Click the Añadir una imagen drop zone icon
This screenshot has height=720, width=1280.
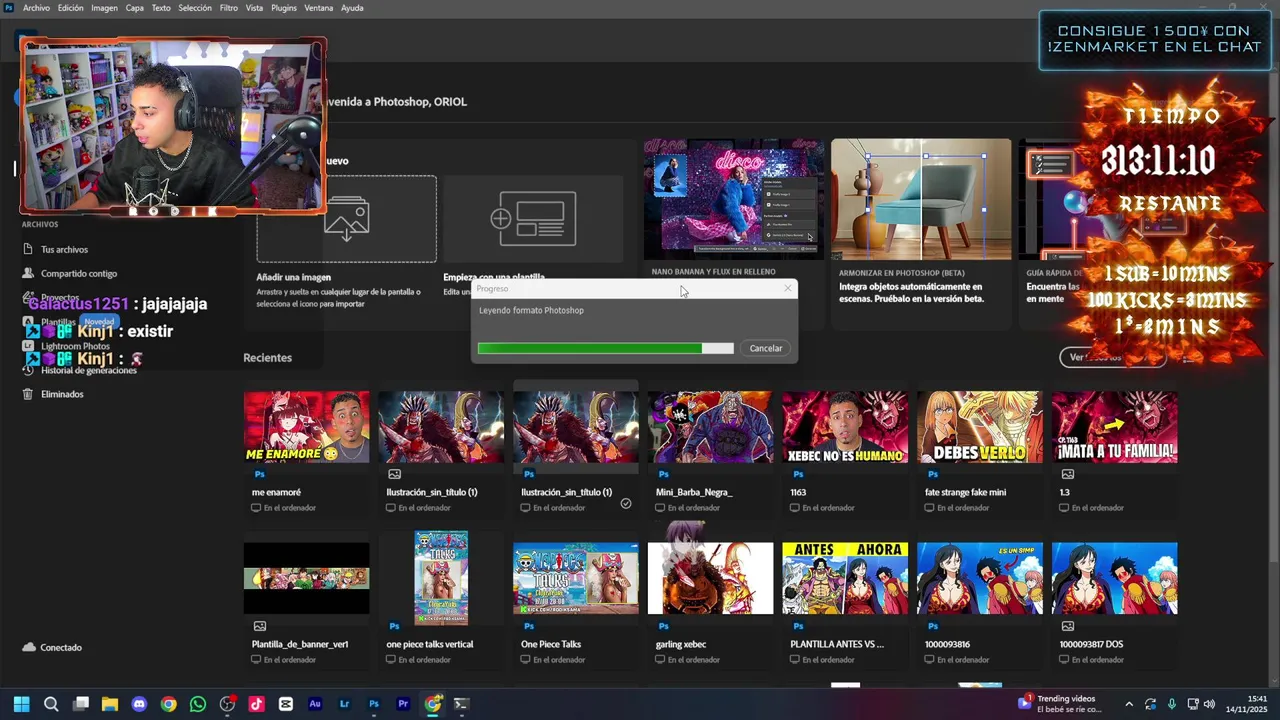(x=346, y=219)
